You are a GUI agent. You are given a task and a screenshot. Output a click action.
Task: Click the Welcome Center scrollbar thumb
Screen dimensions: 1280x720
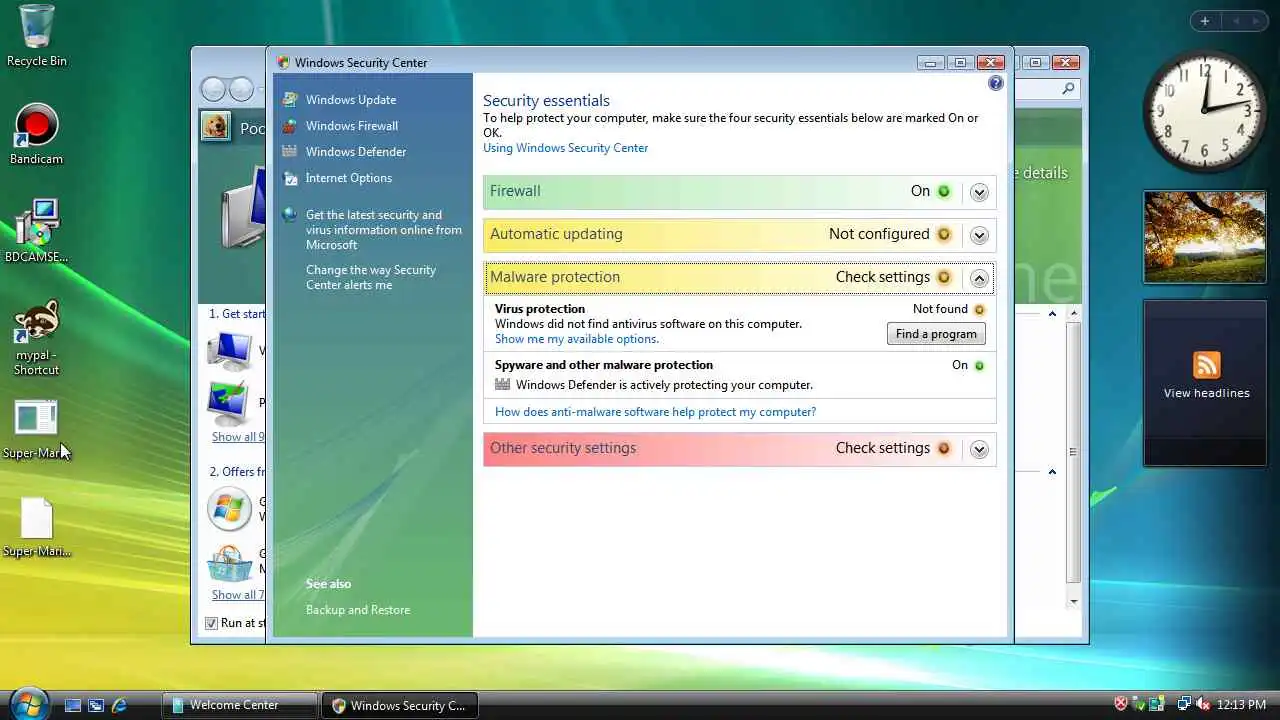tap(1074, 452)
